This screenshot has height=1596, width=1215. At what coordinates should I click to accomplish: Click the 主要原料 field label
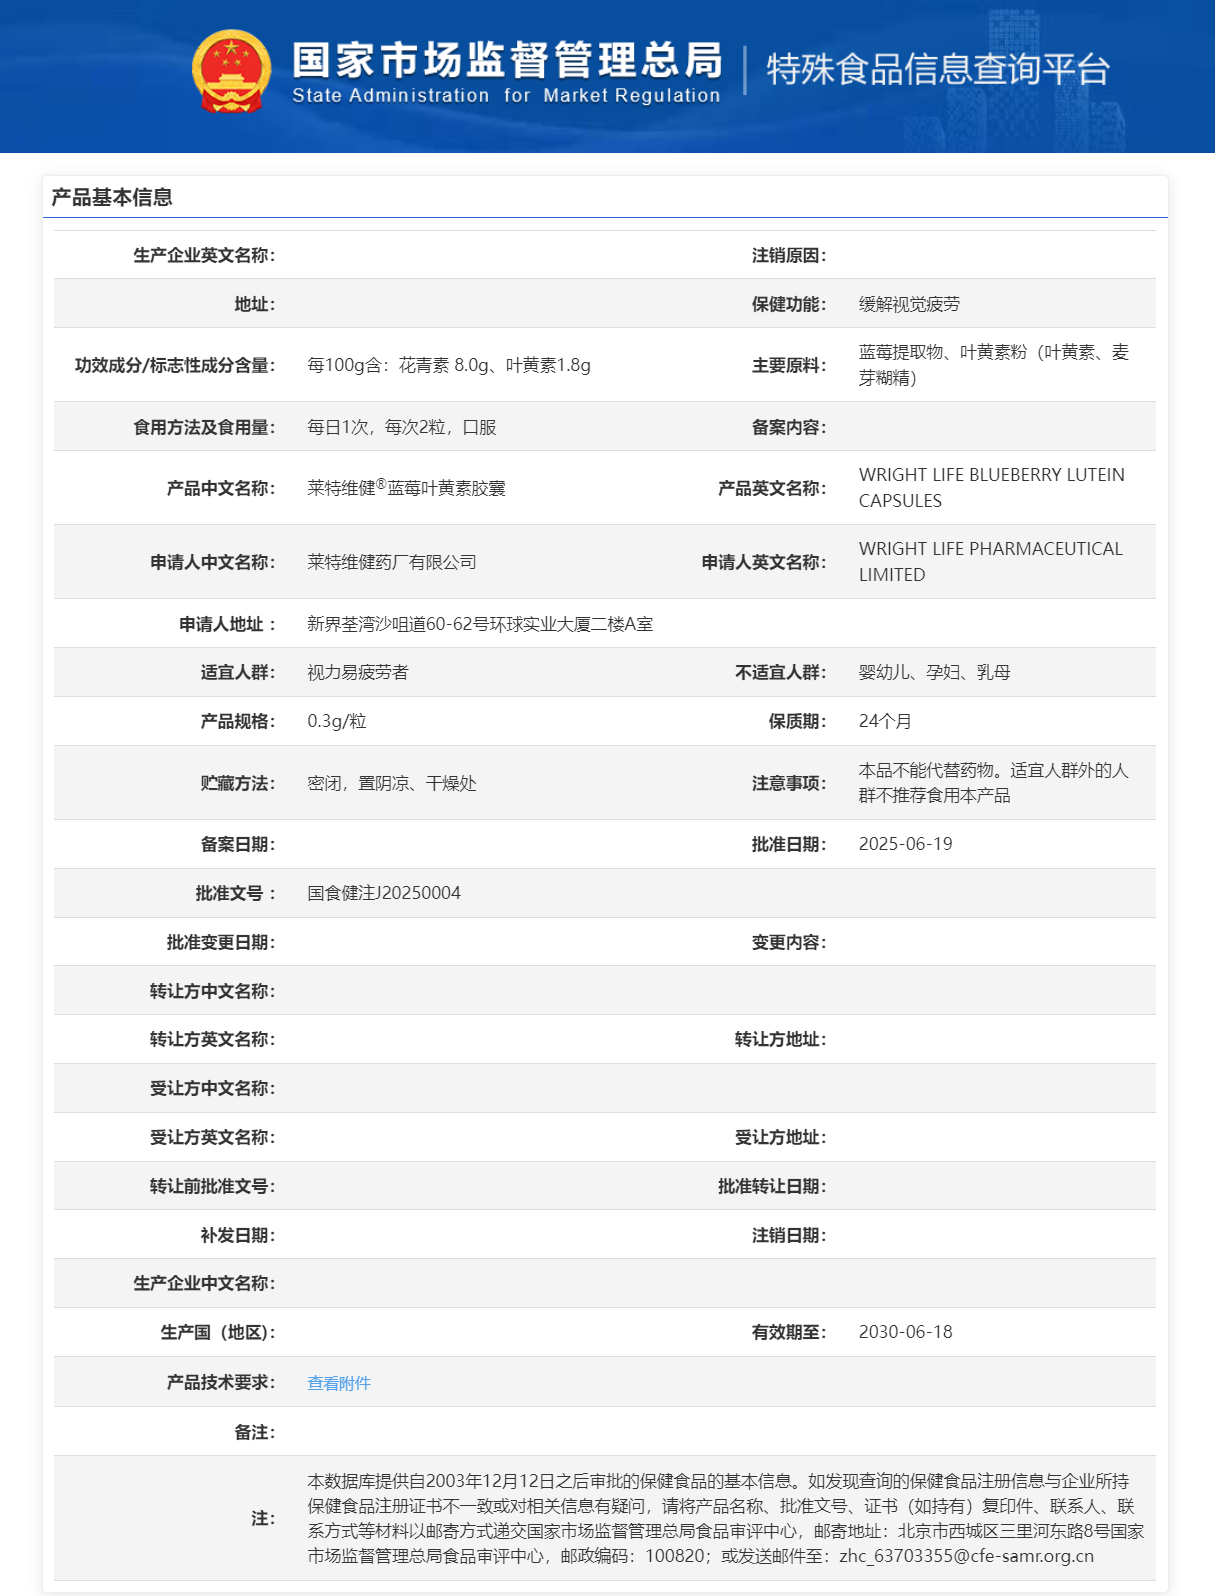(789, 365)
